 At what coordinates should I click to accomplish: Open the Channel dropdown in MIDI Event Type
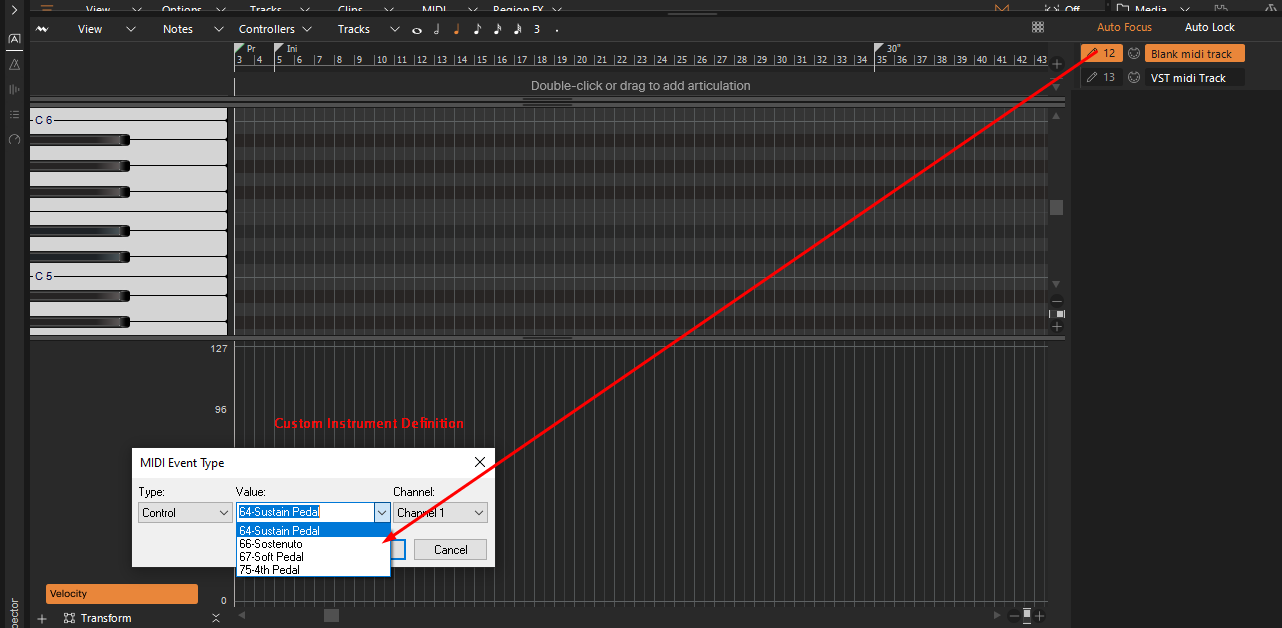click(x=440, y=513)
